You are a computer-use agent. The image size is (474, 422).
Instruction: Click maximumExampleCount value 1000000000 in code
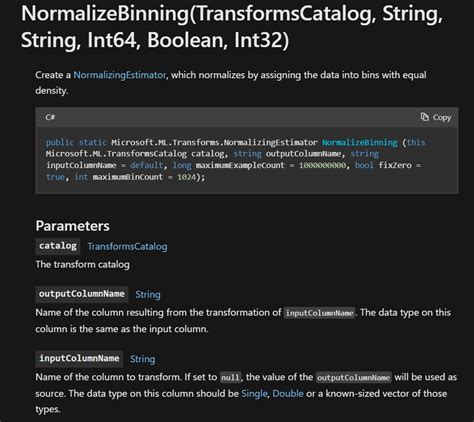tap(322, 165)
